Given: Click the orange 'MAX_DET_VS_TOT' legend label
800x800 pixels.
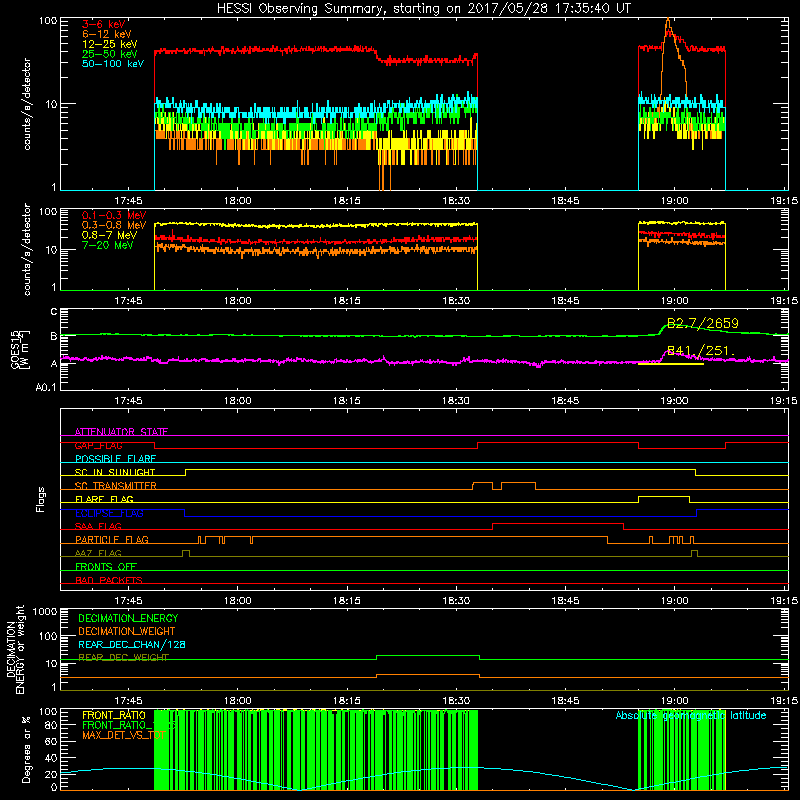Looking at the screenshot, I should (x=123, y=735).
